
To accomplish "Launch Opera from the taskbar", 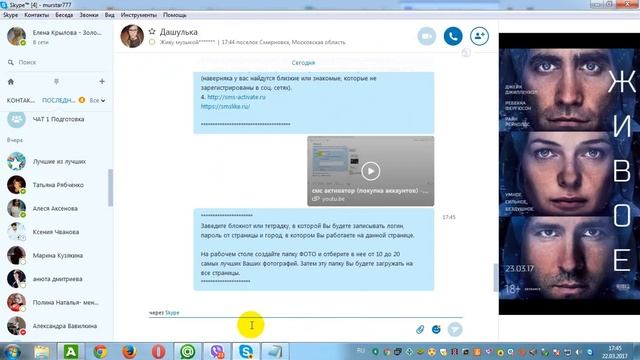I will [158, 352].
